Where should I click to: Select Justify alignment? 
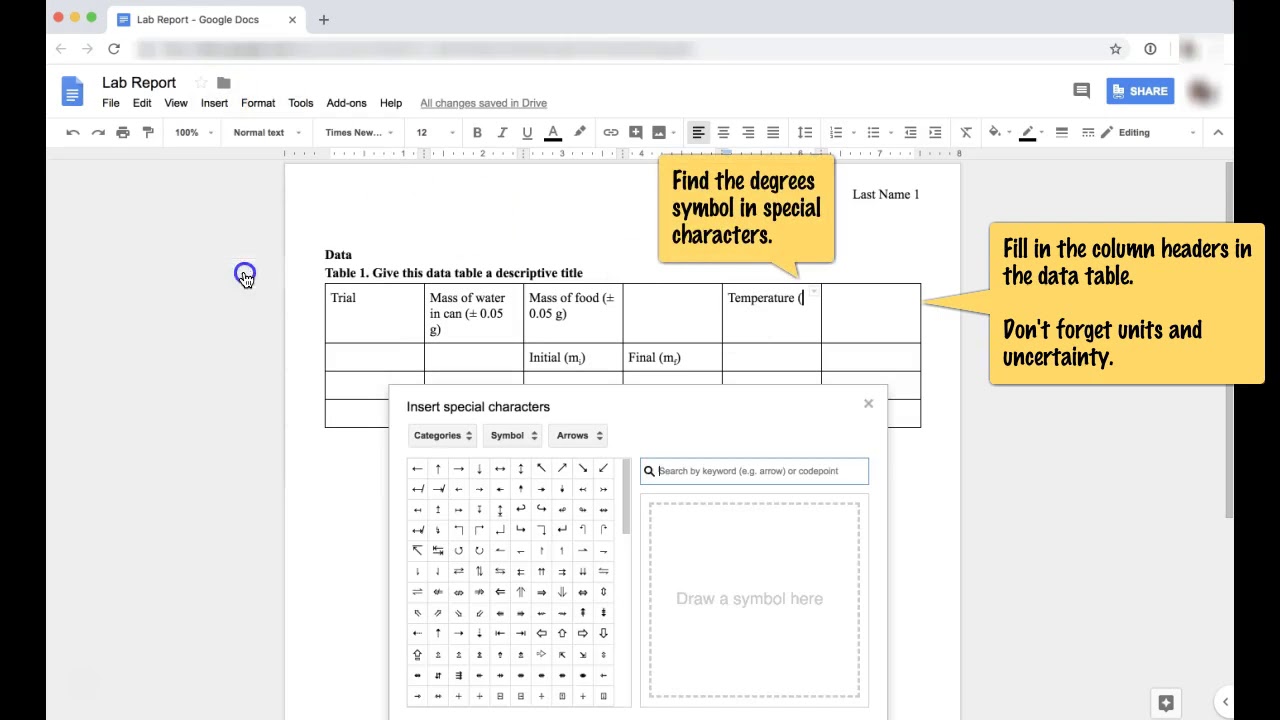[773, 132]
